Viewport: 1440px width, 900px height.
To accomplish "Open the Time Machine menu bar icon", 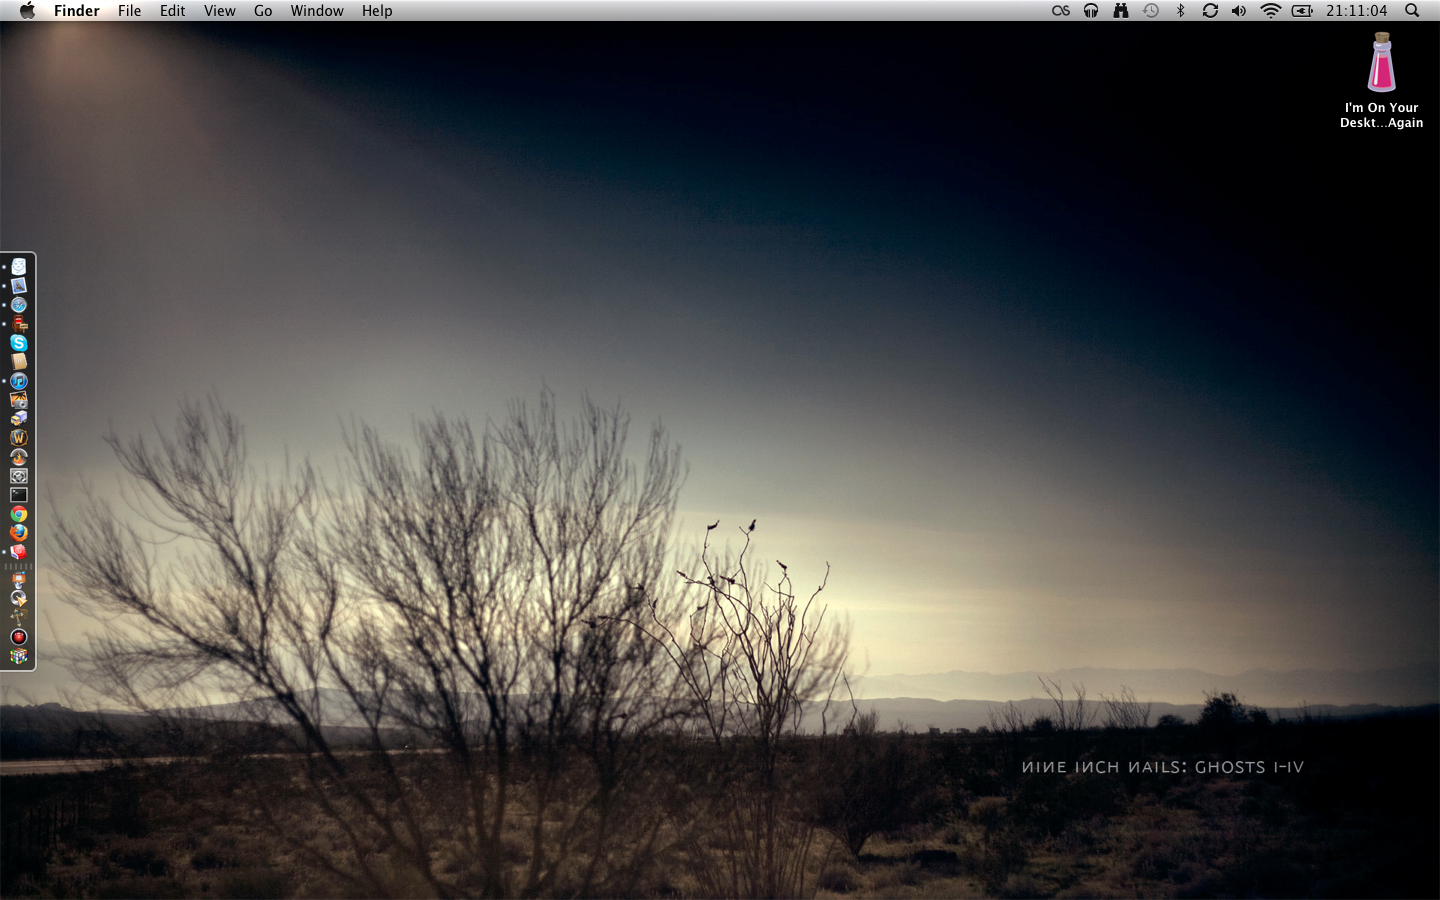I will tap(1151, 11).
